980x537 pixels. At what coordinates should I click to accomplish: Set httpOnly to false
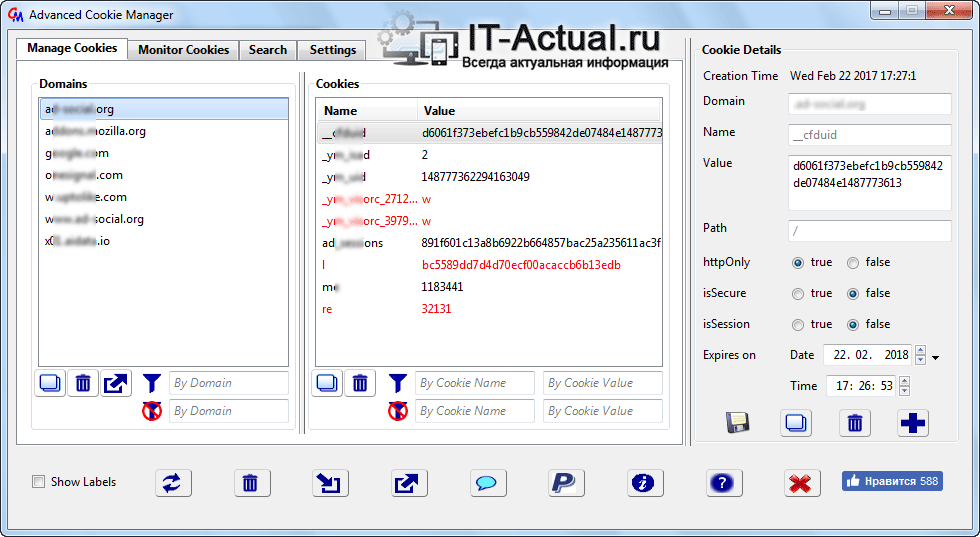pos(852,263)
